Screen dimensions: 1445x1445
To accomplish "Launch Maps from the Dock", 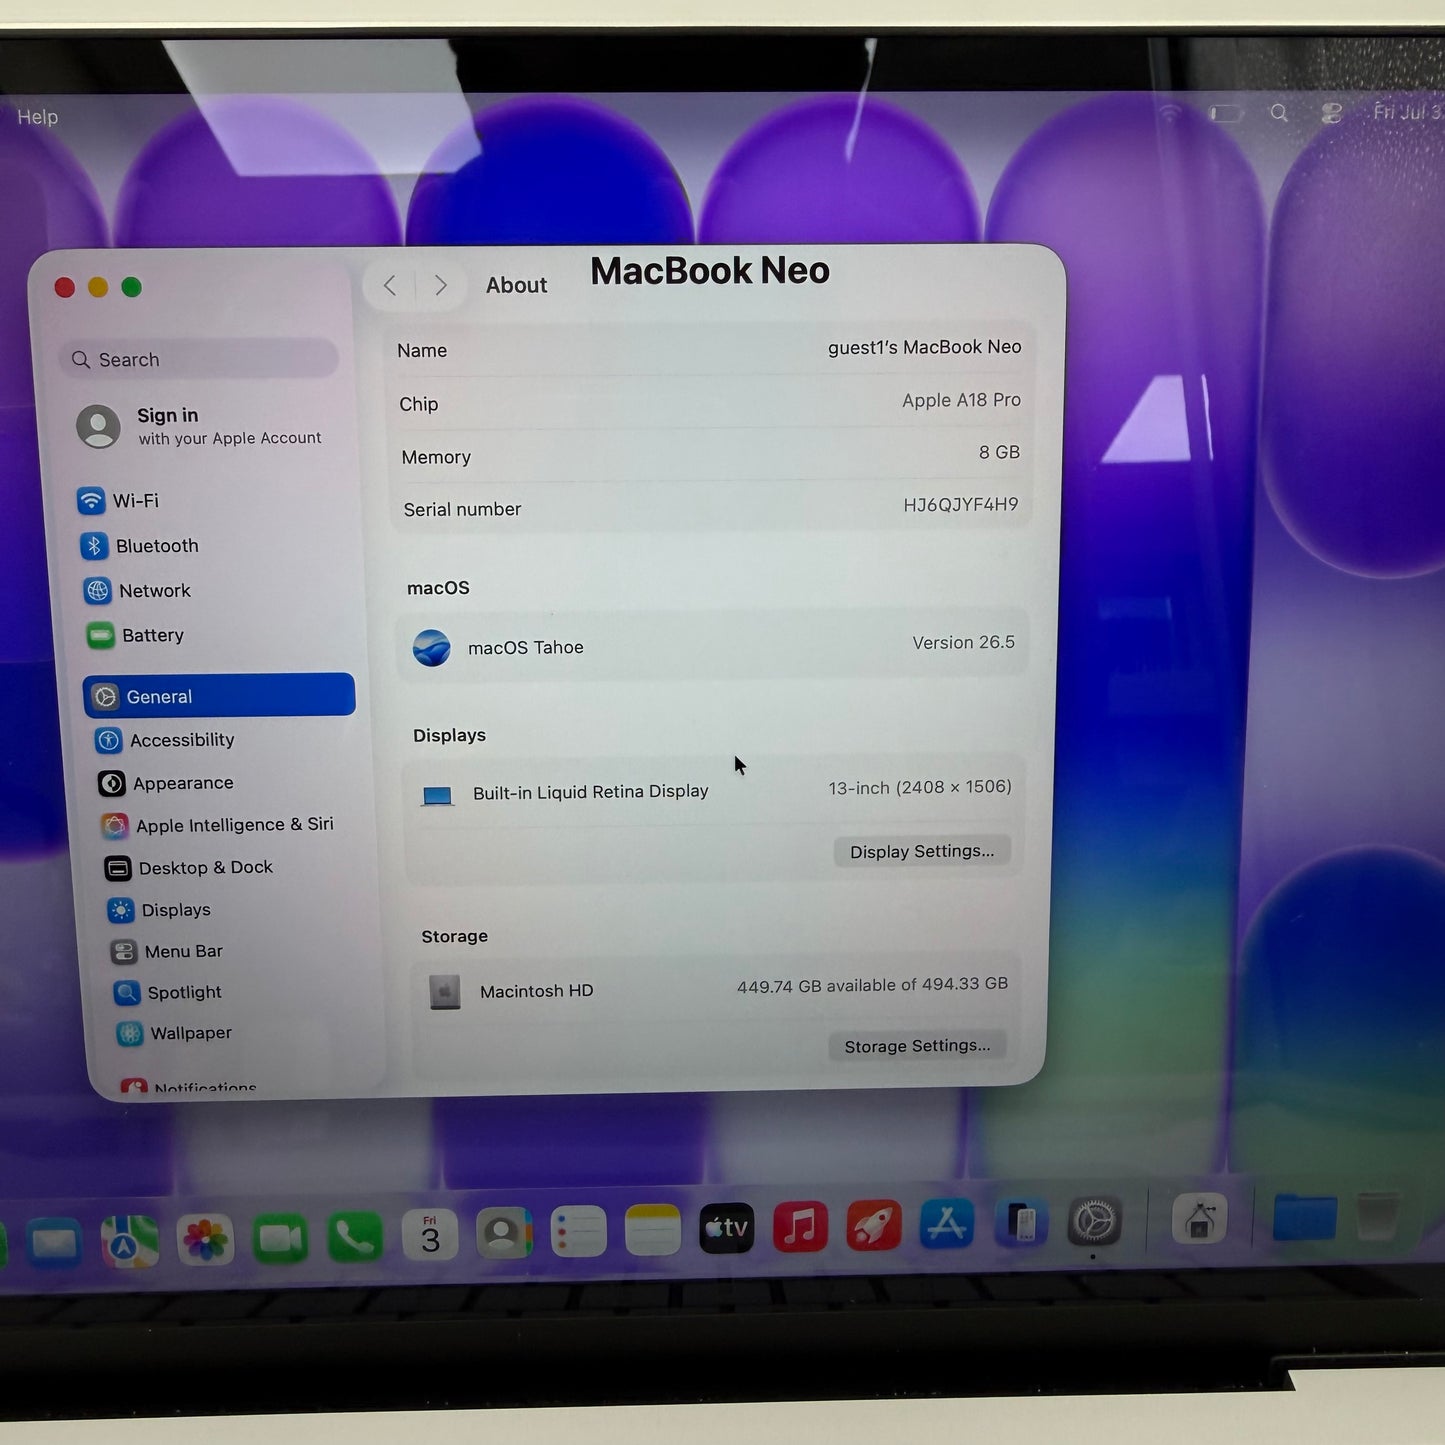I will coord(129,1242).
